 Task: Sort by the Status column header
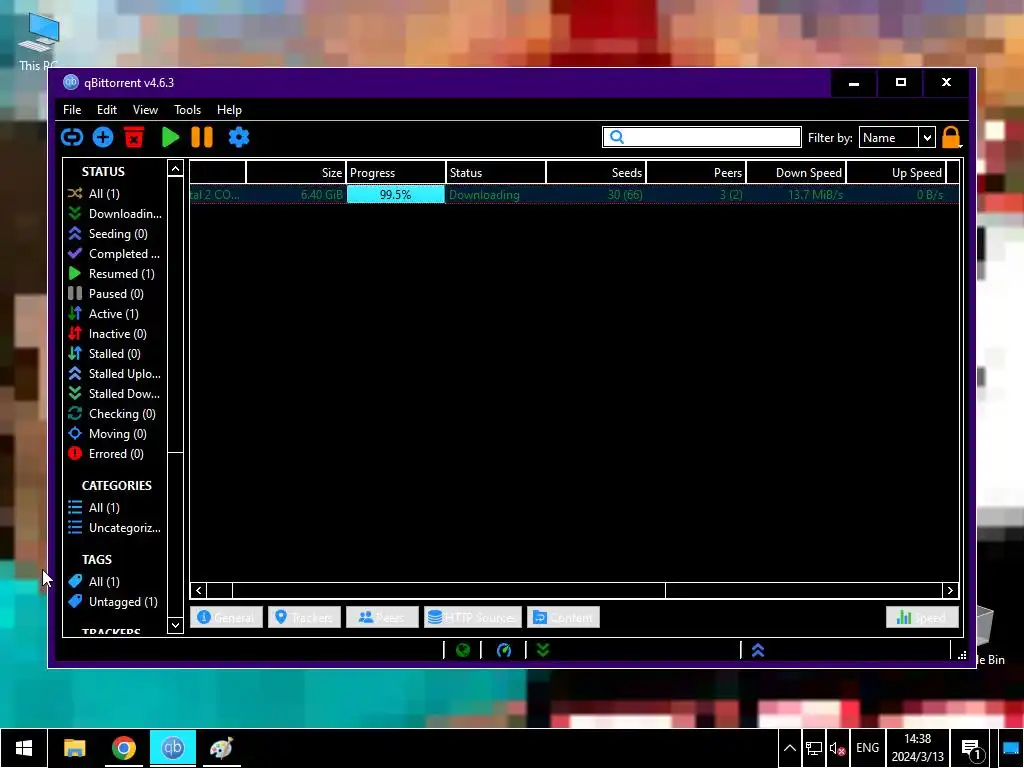(496, 173)
